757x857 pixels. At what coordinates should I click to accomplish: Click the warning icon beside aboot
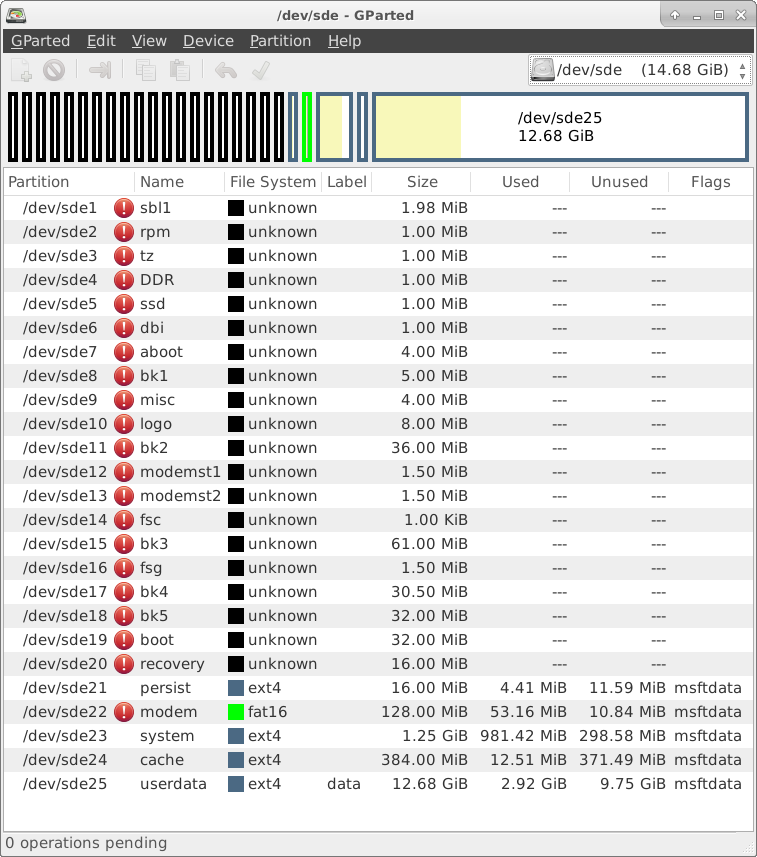tap(124, 352)
